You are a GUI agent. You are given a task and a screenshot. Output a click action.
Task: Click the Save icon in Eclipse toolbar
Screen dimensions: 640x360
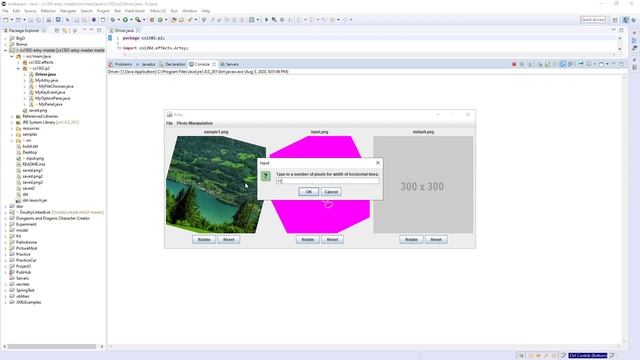[31, 20]
